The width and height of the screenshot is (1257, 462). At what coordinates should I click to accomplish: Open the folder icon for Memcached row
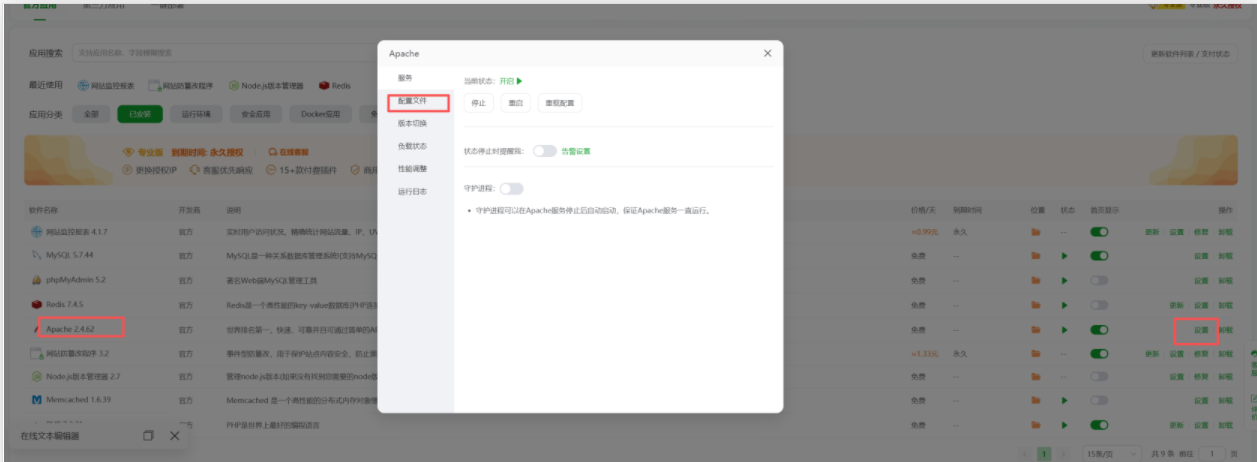[1036, 401]
